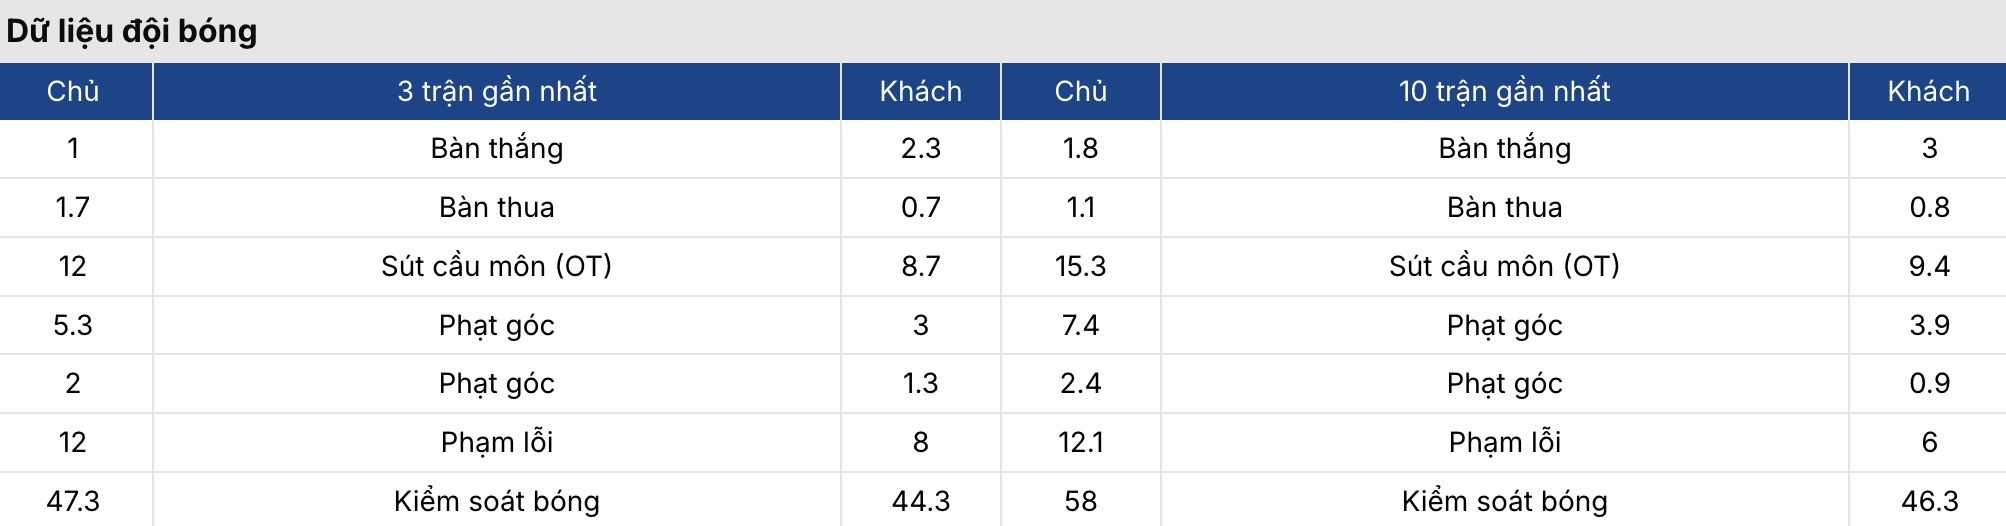Select the "3 trận gần nhất" column header
The image size is (2006, 526).
coord(496,91)
